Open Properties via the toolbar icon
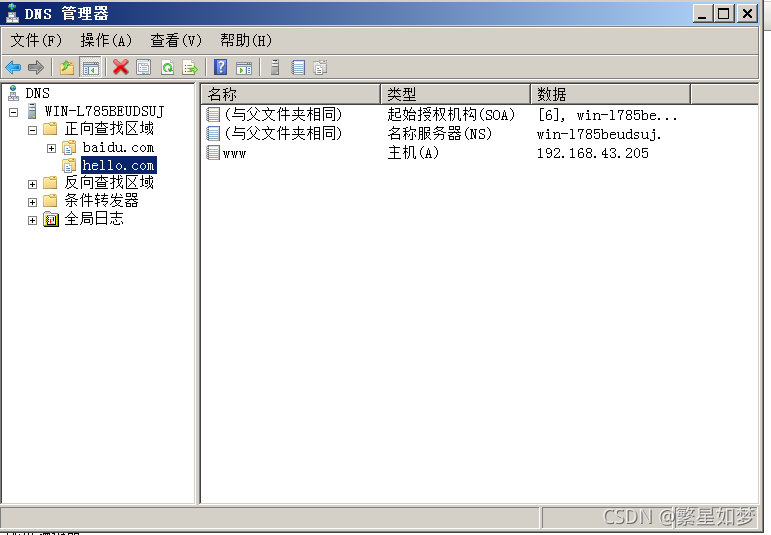 coord(144,67)
